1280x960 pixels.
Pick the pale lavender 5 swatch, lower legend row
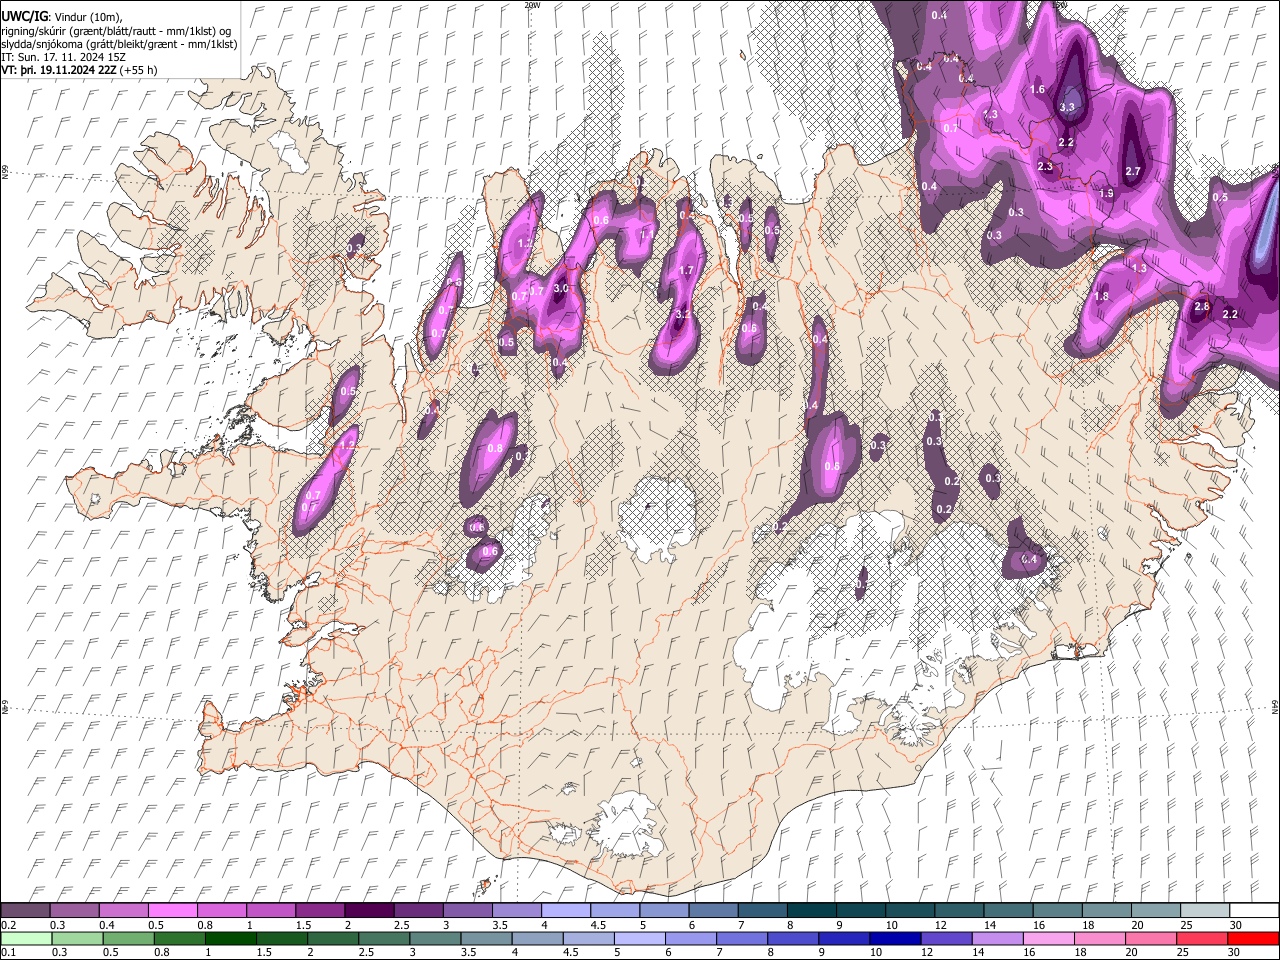[639, 938]
